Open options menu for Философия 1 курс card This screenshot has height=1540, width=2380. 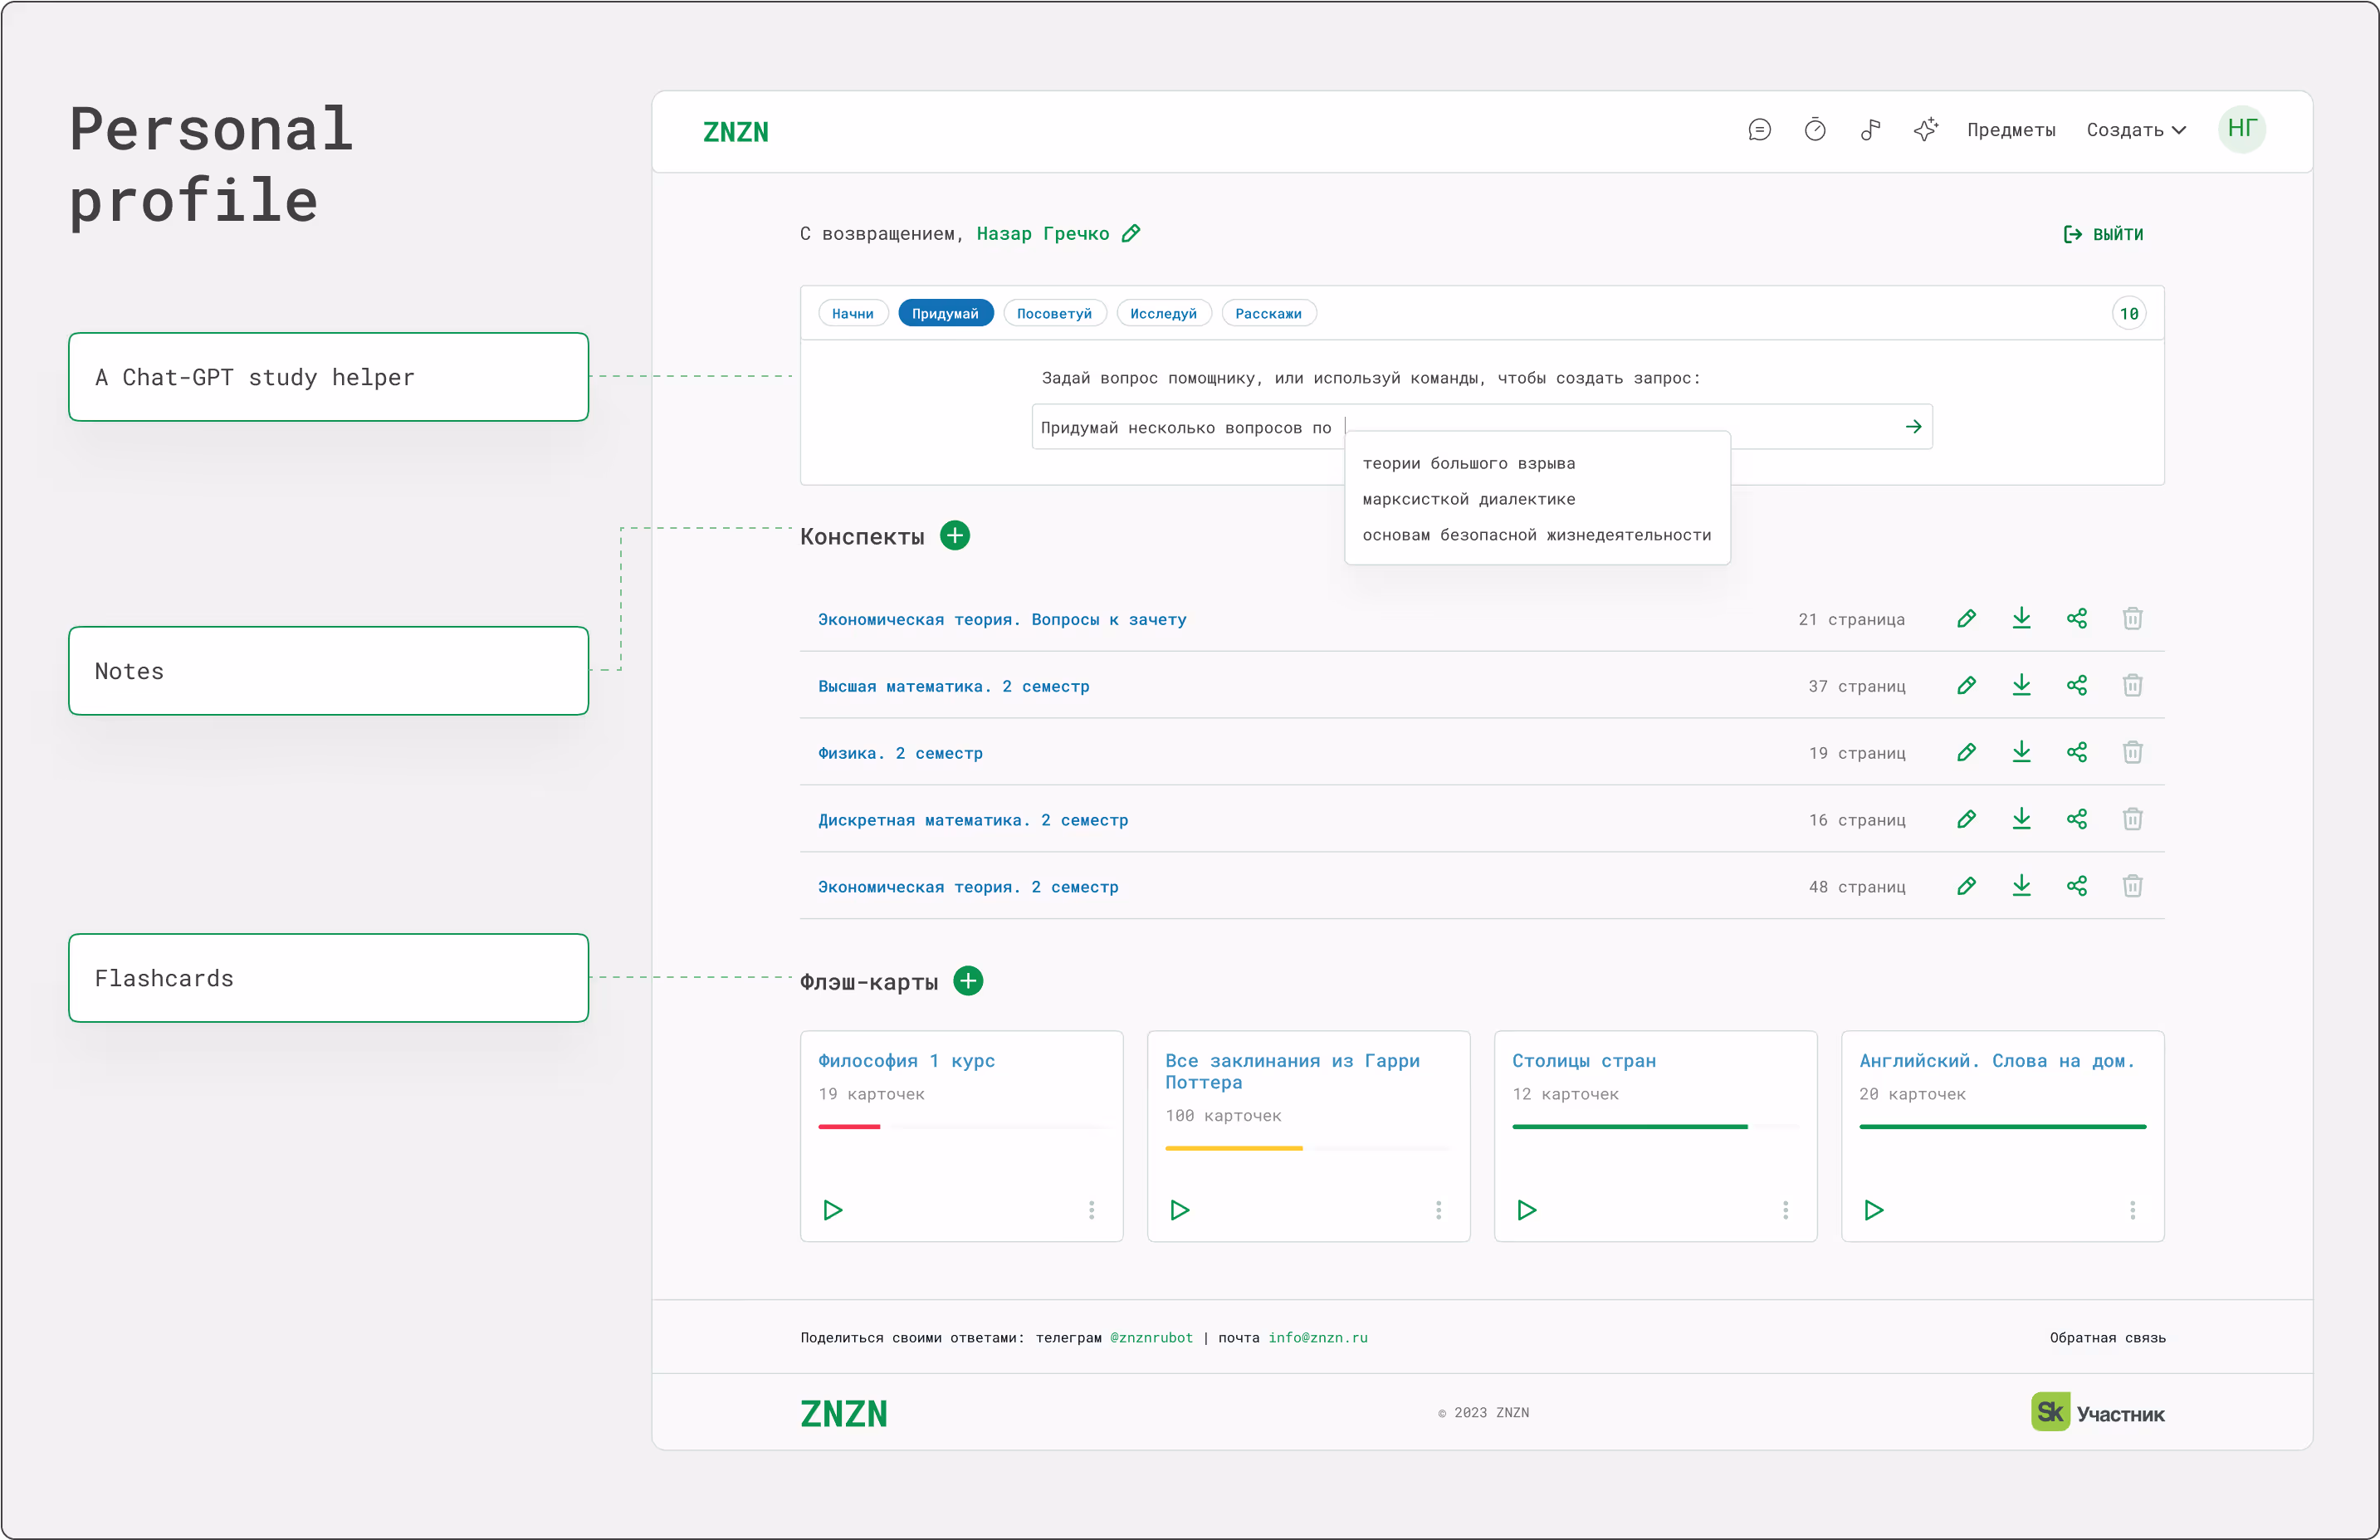pos(1091,1210)
